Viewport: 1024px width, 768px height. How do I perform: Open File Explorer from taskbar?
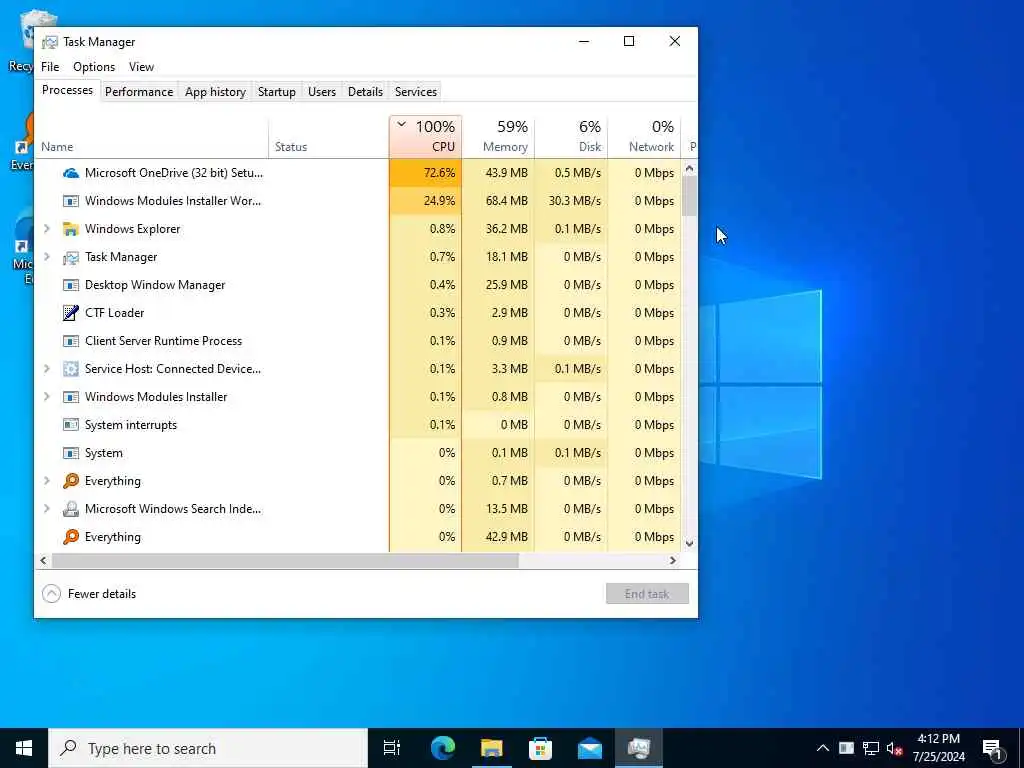(491, 748)
